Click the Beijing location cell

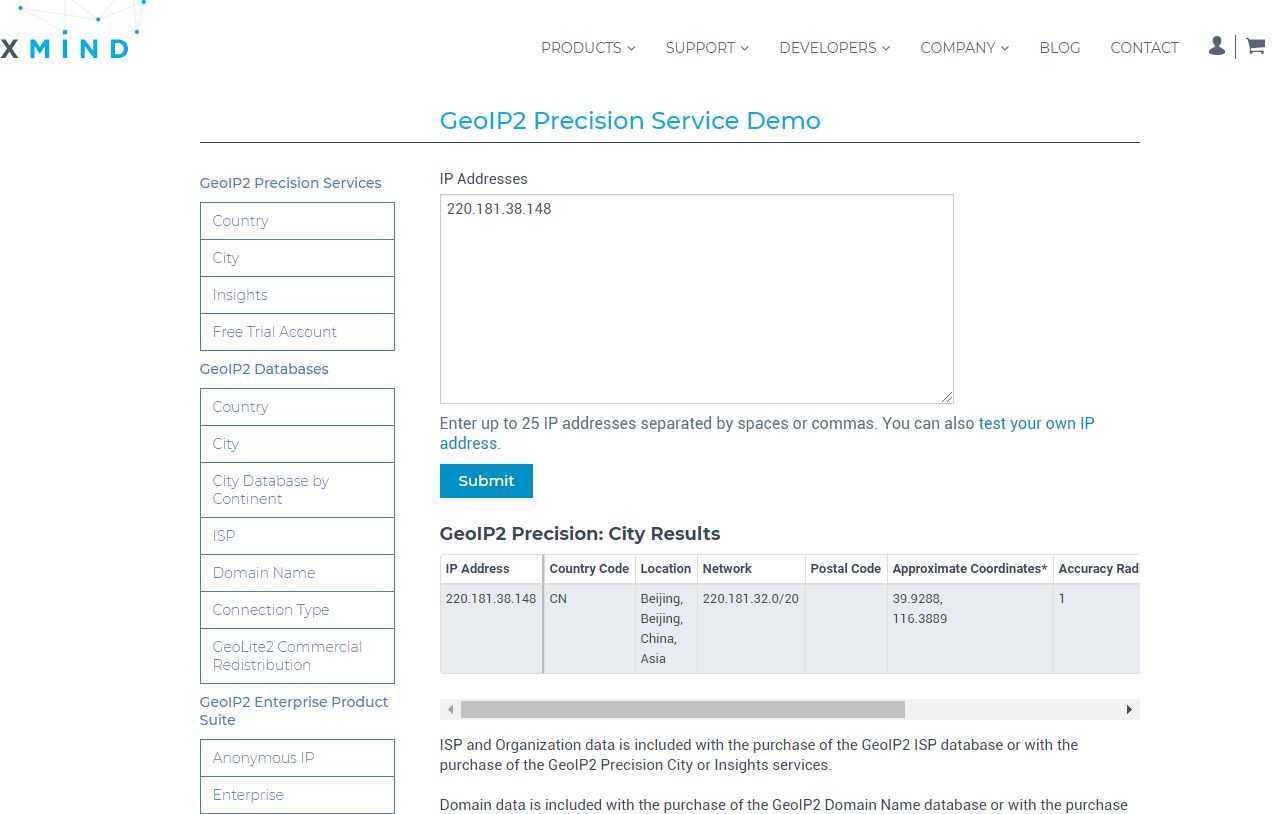pyautogui.click(x=666, y=629)
